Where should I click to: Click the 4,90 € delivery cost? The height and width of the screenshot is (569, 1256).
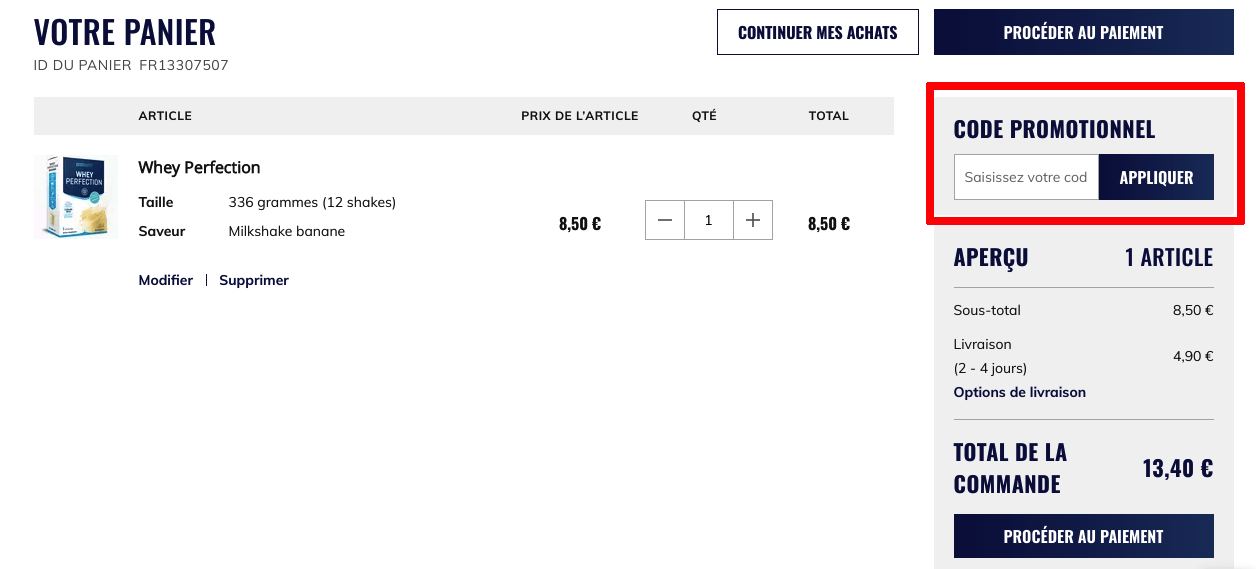(1193, 356)
